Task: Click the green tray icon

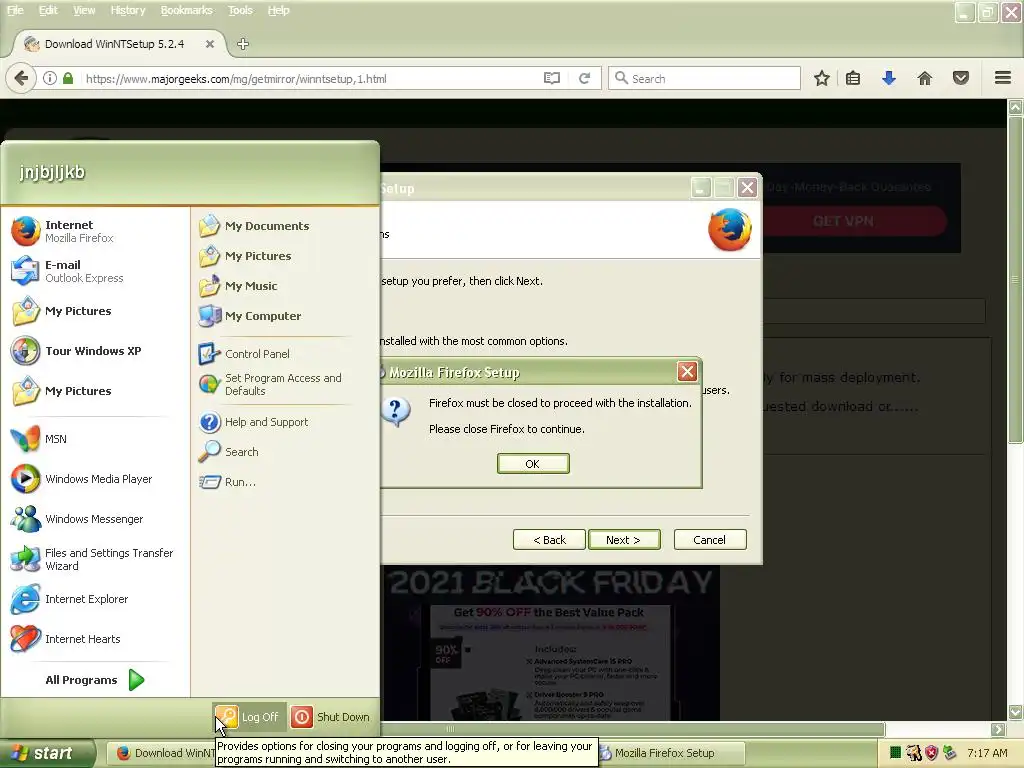Action: point(895,753)
